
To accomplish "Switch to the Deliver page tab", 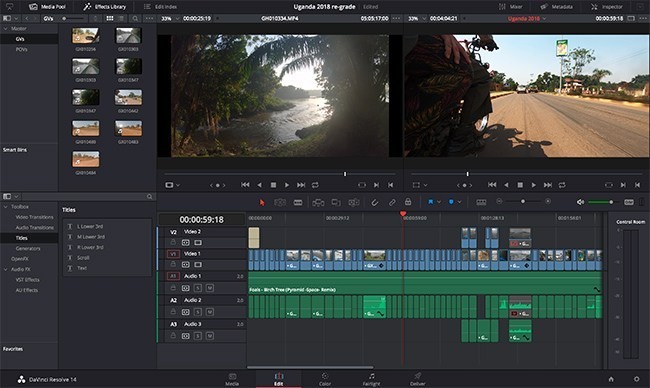I will [x=418, y=379].
